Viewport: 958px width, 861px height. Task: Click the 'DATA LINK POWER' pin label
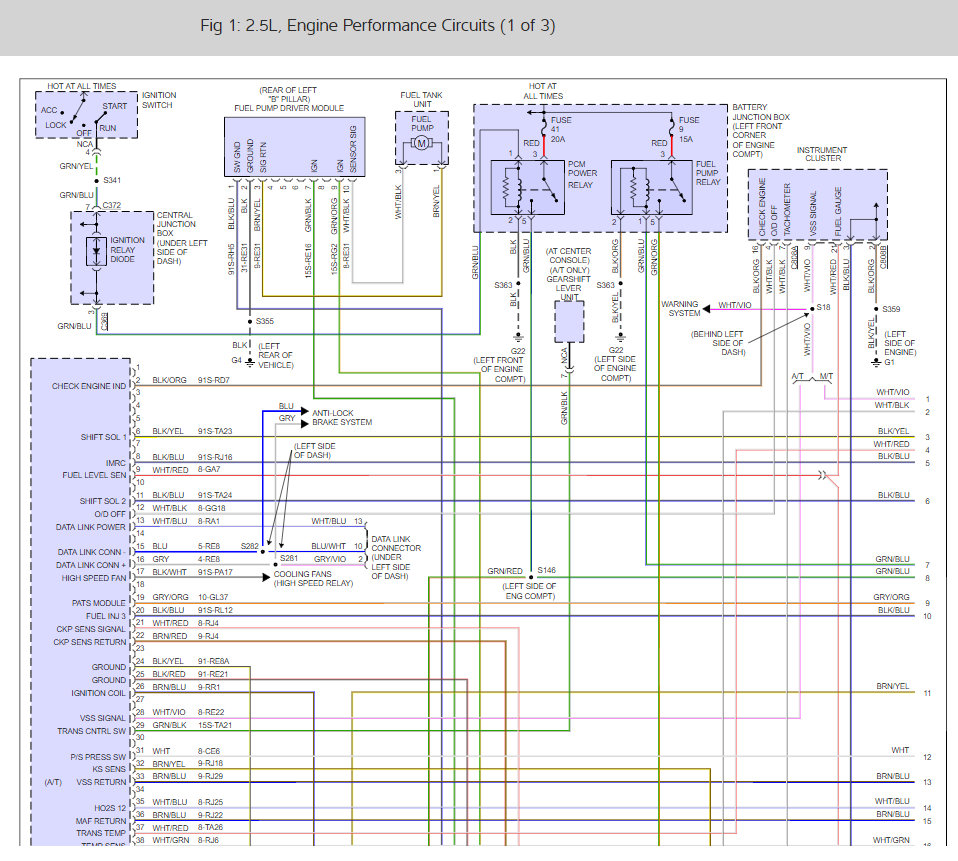tap(90, 527)
